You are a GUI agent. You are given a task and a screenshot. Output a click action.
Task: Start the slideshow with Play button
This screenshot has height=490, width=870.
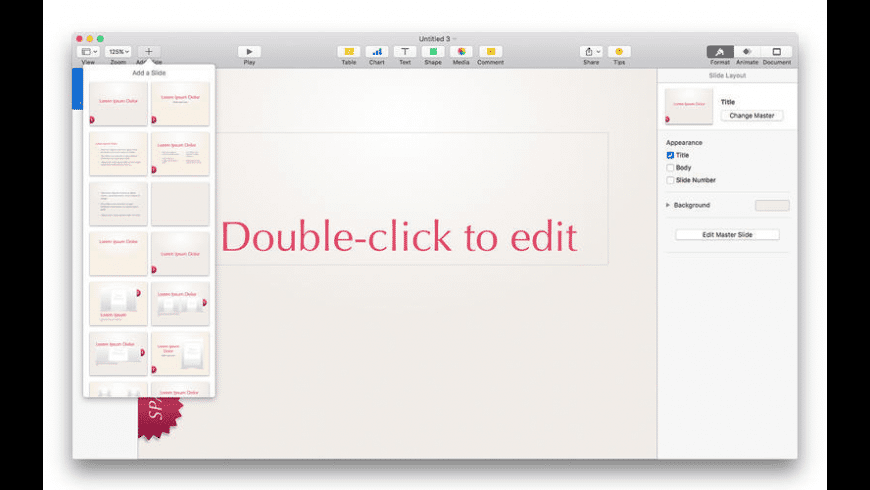[x=249, y=52]
